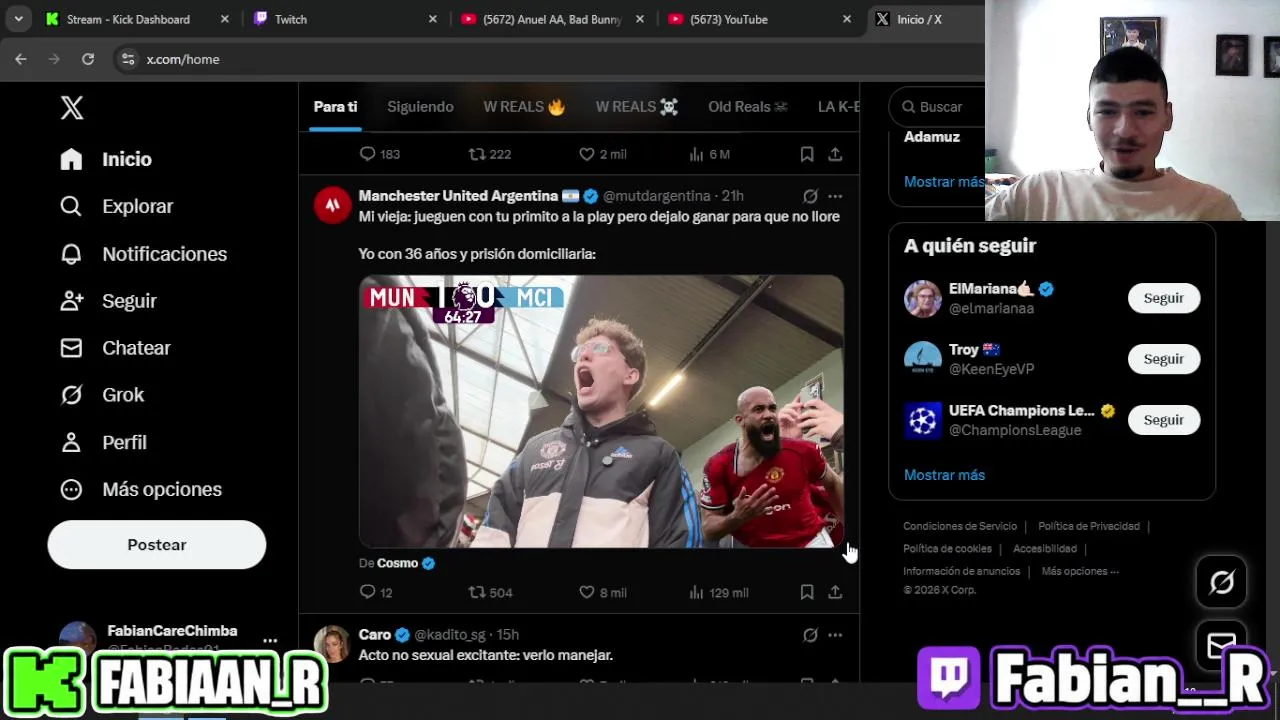Open the Accesibilidad footer link

point(1045,549)
